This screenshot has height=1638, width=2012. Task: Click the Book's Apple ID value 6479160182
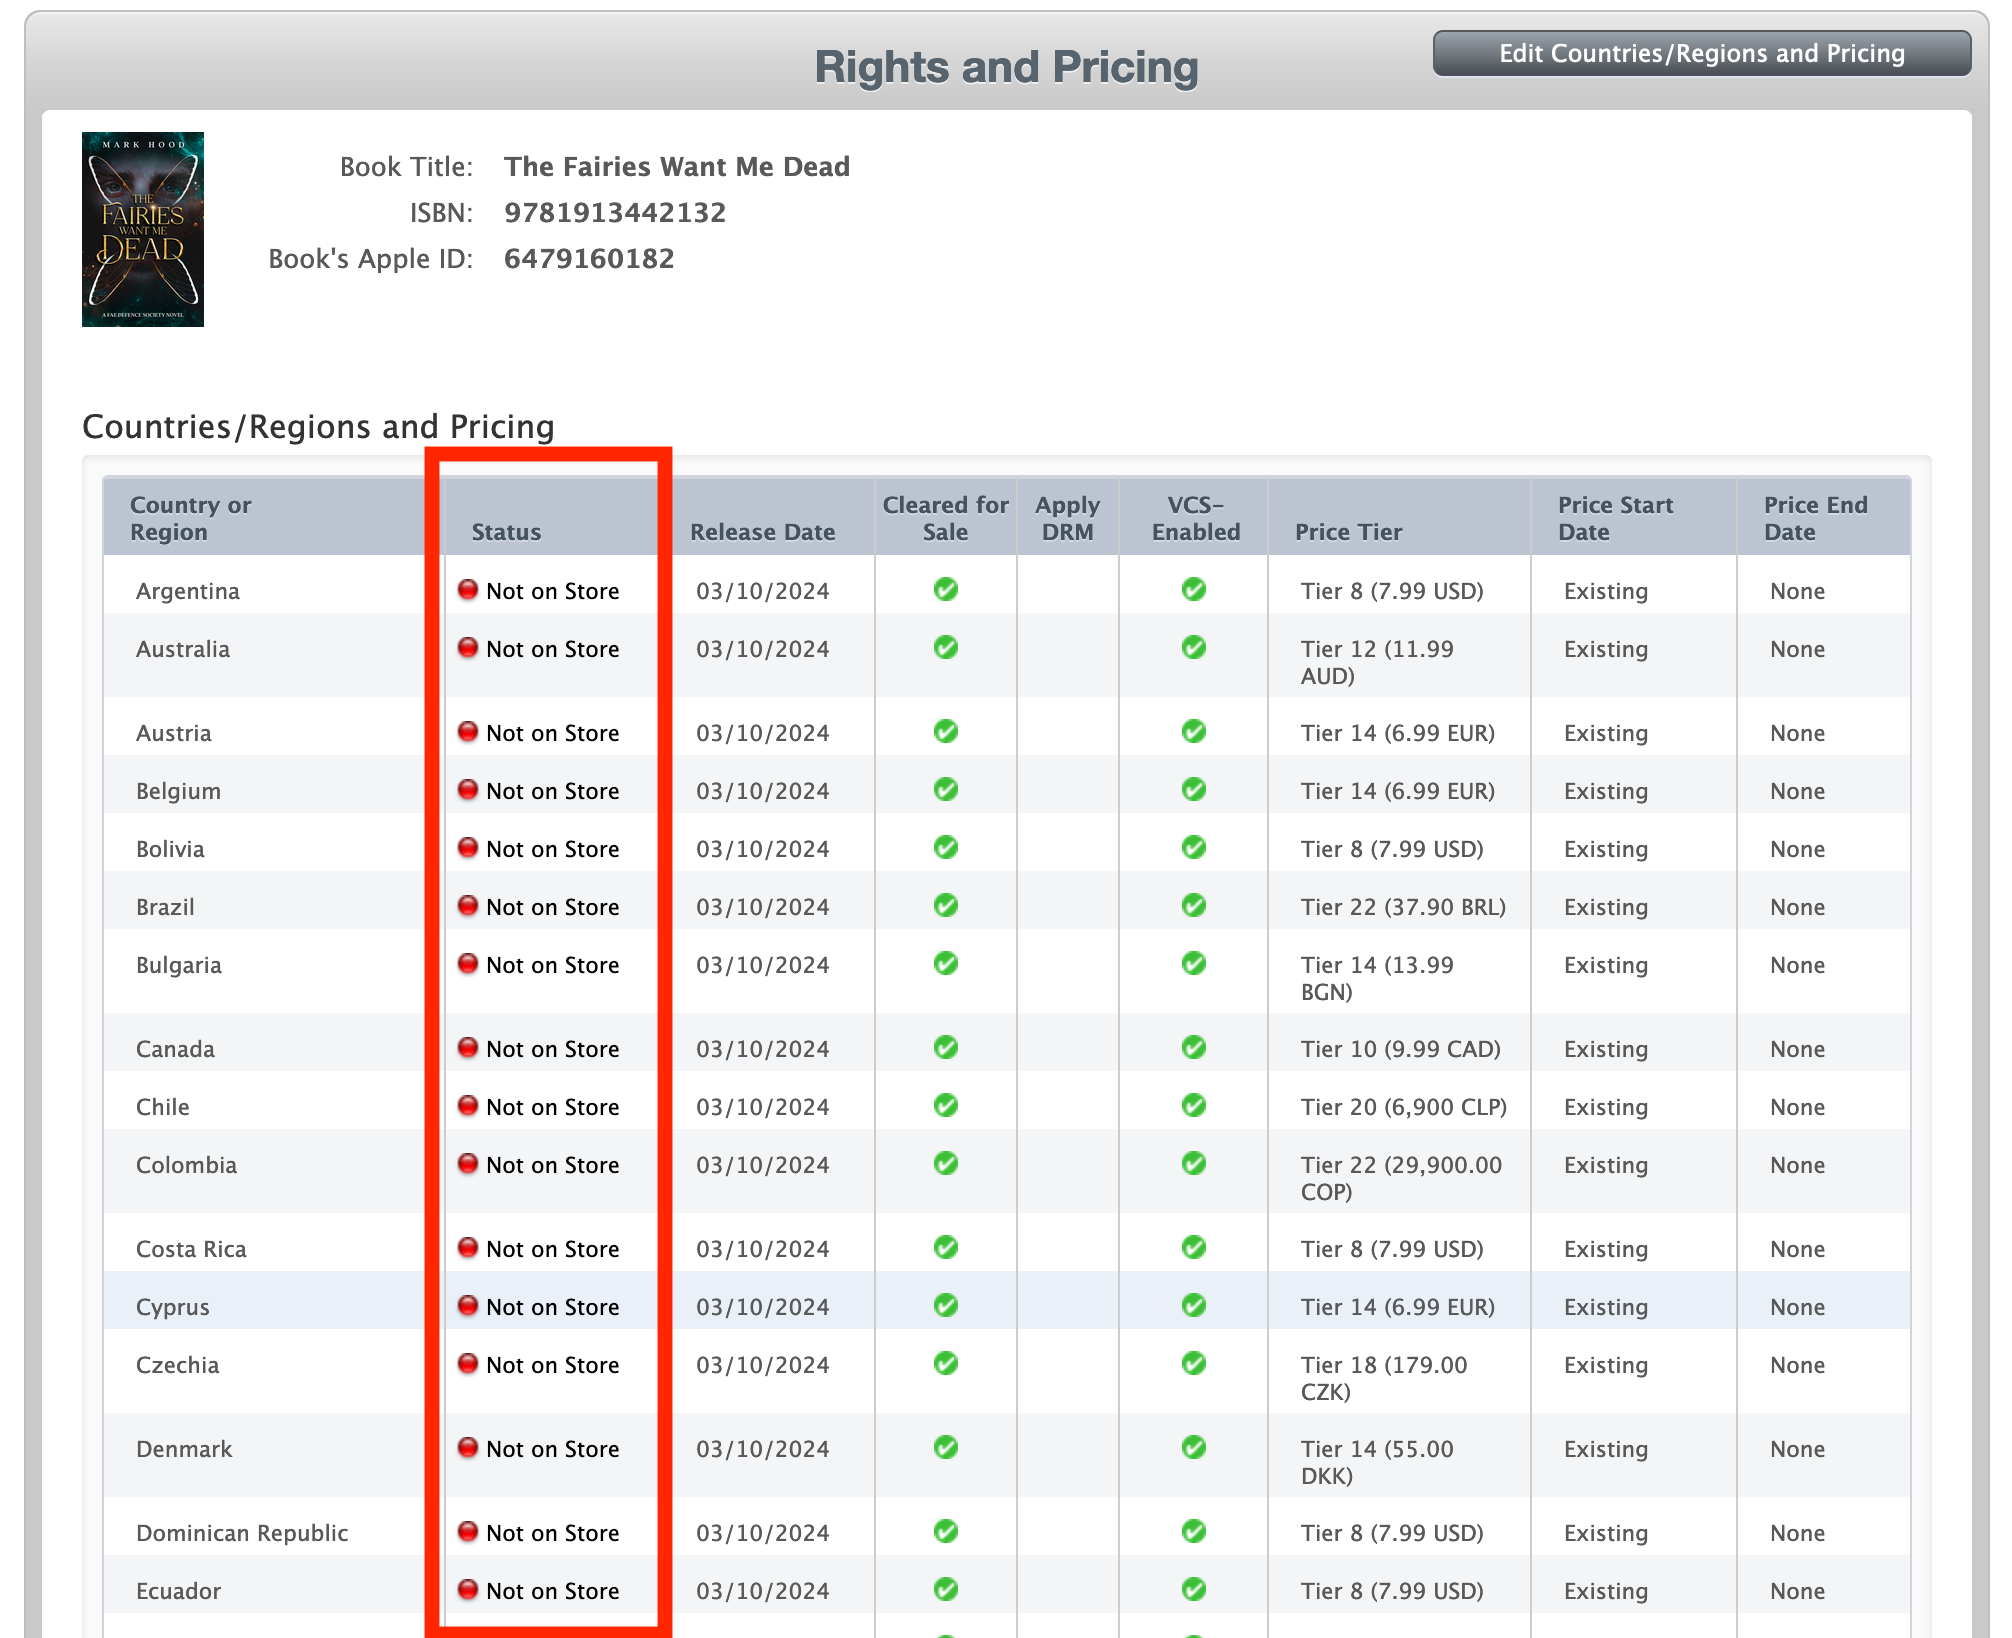[x=588, y=259]
